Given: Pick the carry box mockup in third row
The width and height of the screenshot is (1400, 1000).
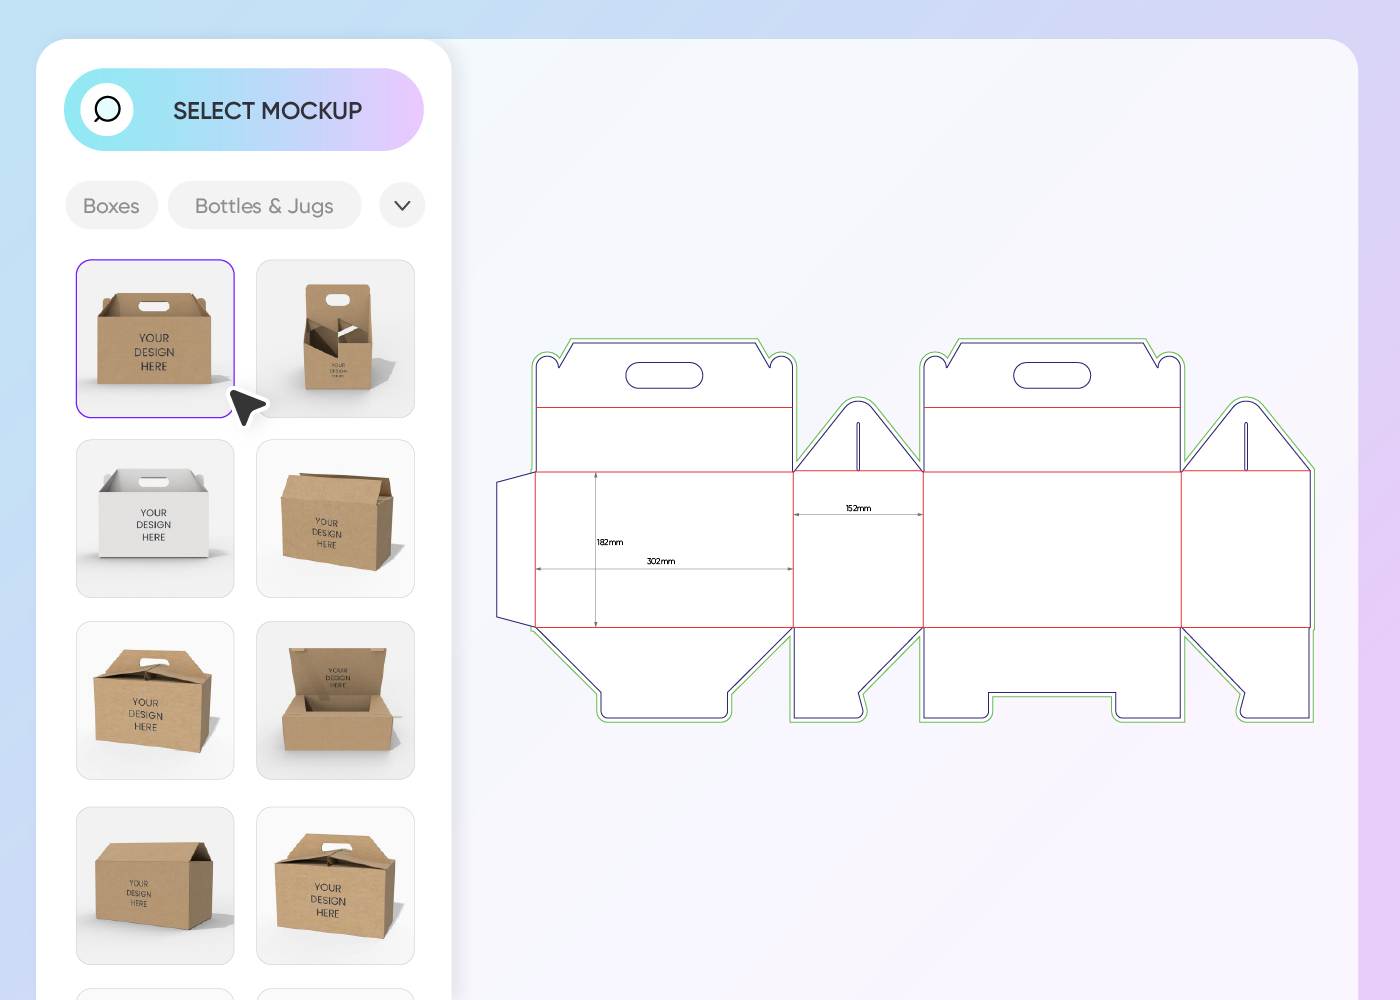Looking at the screenshot, I should tap(155, 700).
